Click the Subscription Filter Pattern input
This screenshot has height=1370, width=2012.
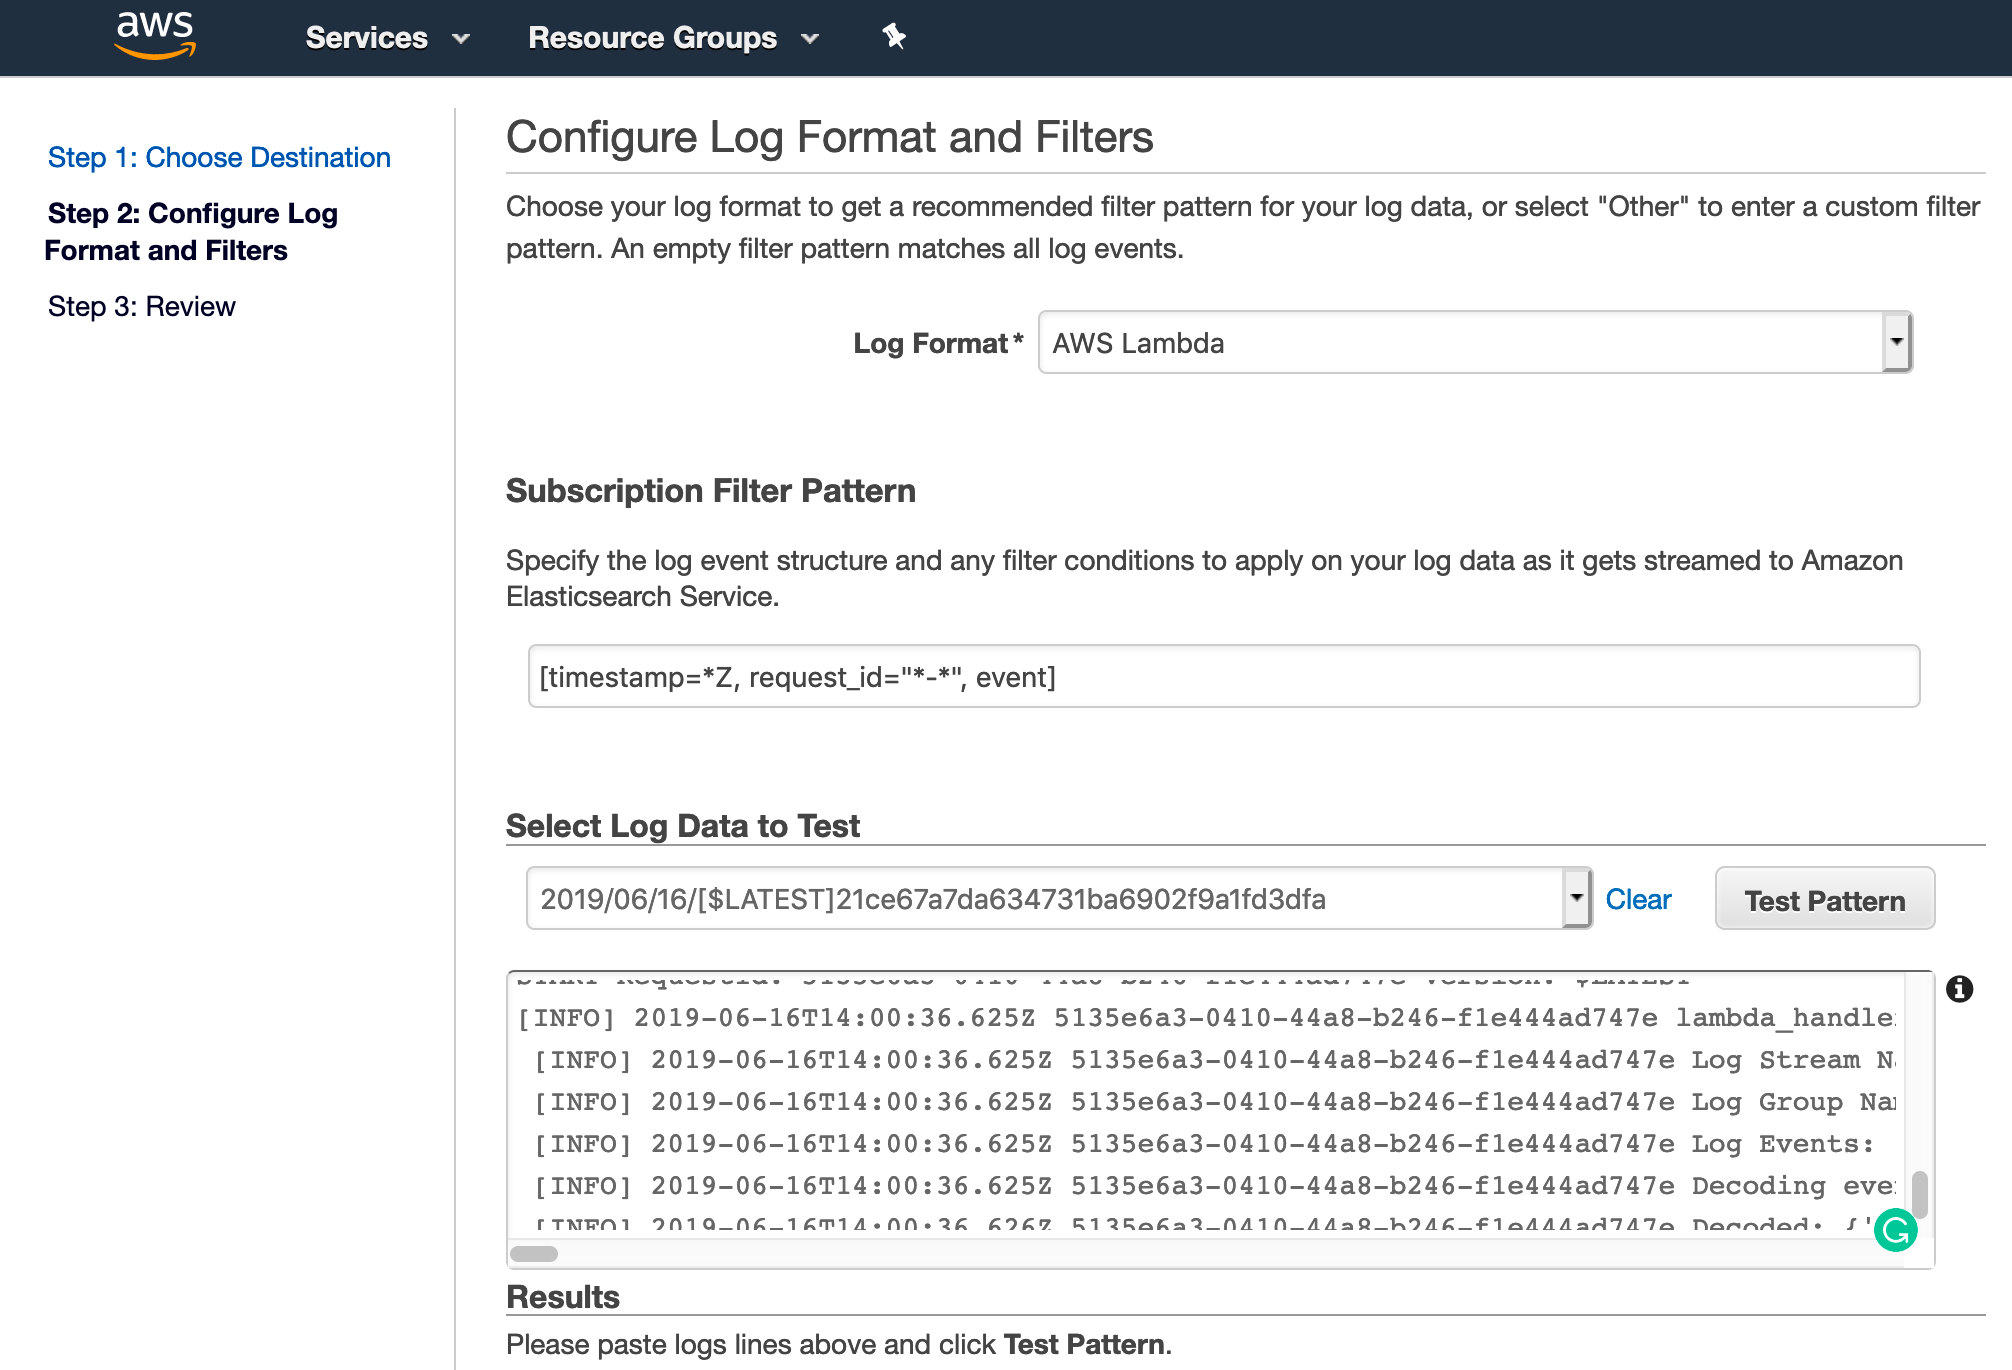tap(1222, 677)
